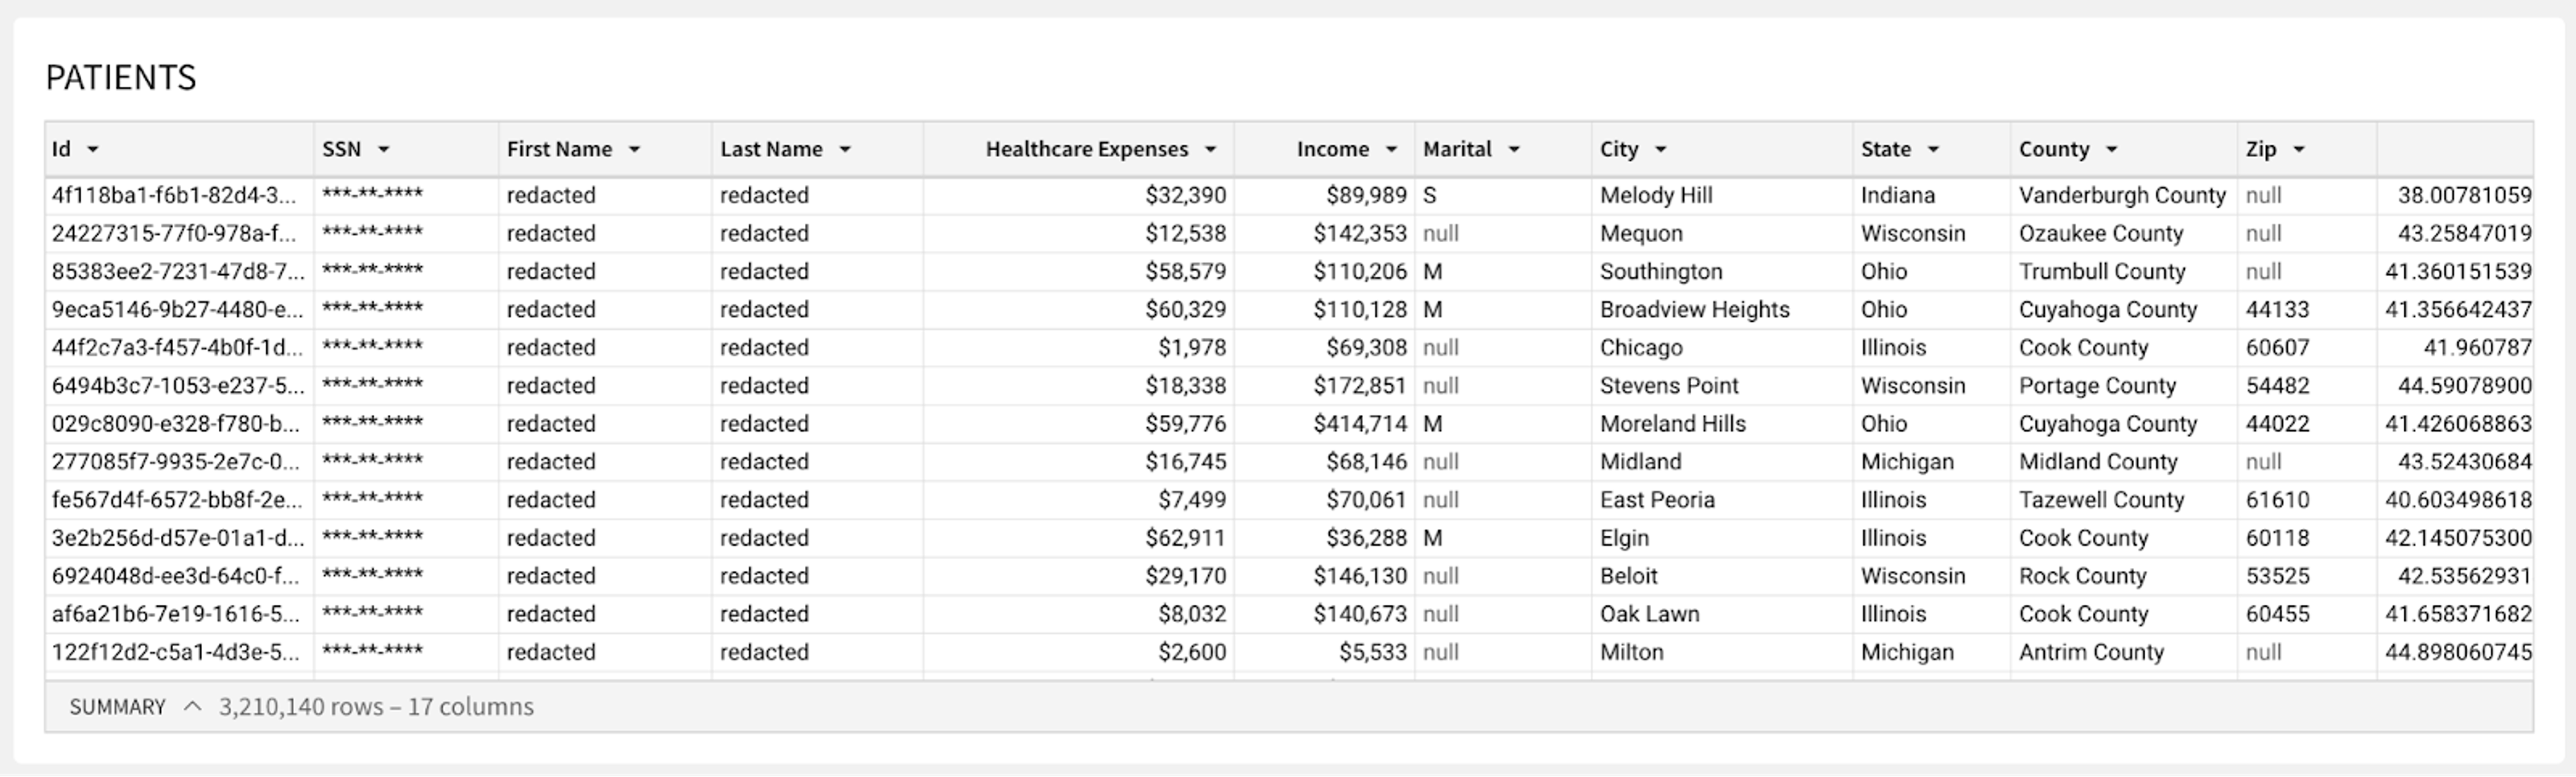Screen dimensions: 2576x777
Task: Select the Last Name column header
Action: pyautogui.click(x=818, y=150)
